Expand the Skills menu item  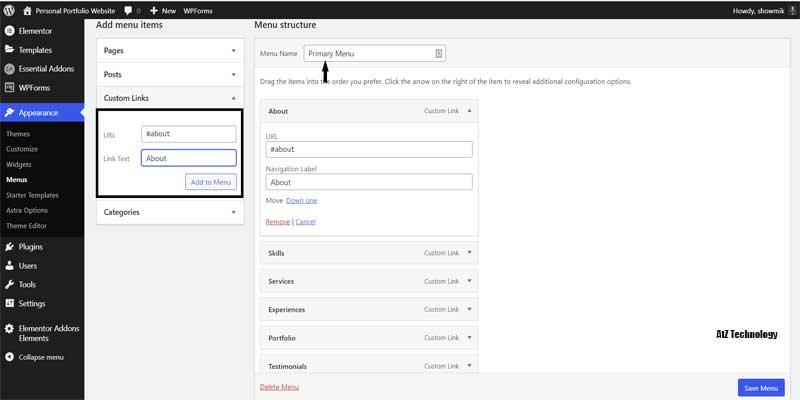click(469, 253)
